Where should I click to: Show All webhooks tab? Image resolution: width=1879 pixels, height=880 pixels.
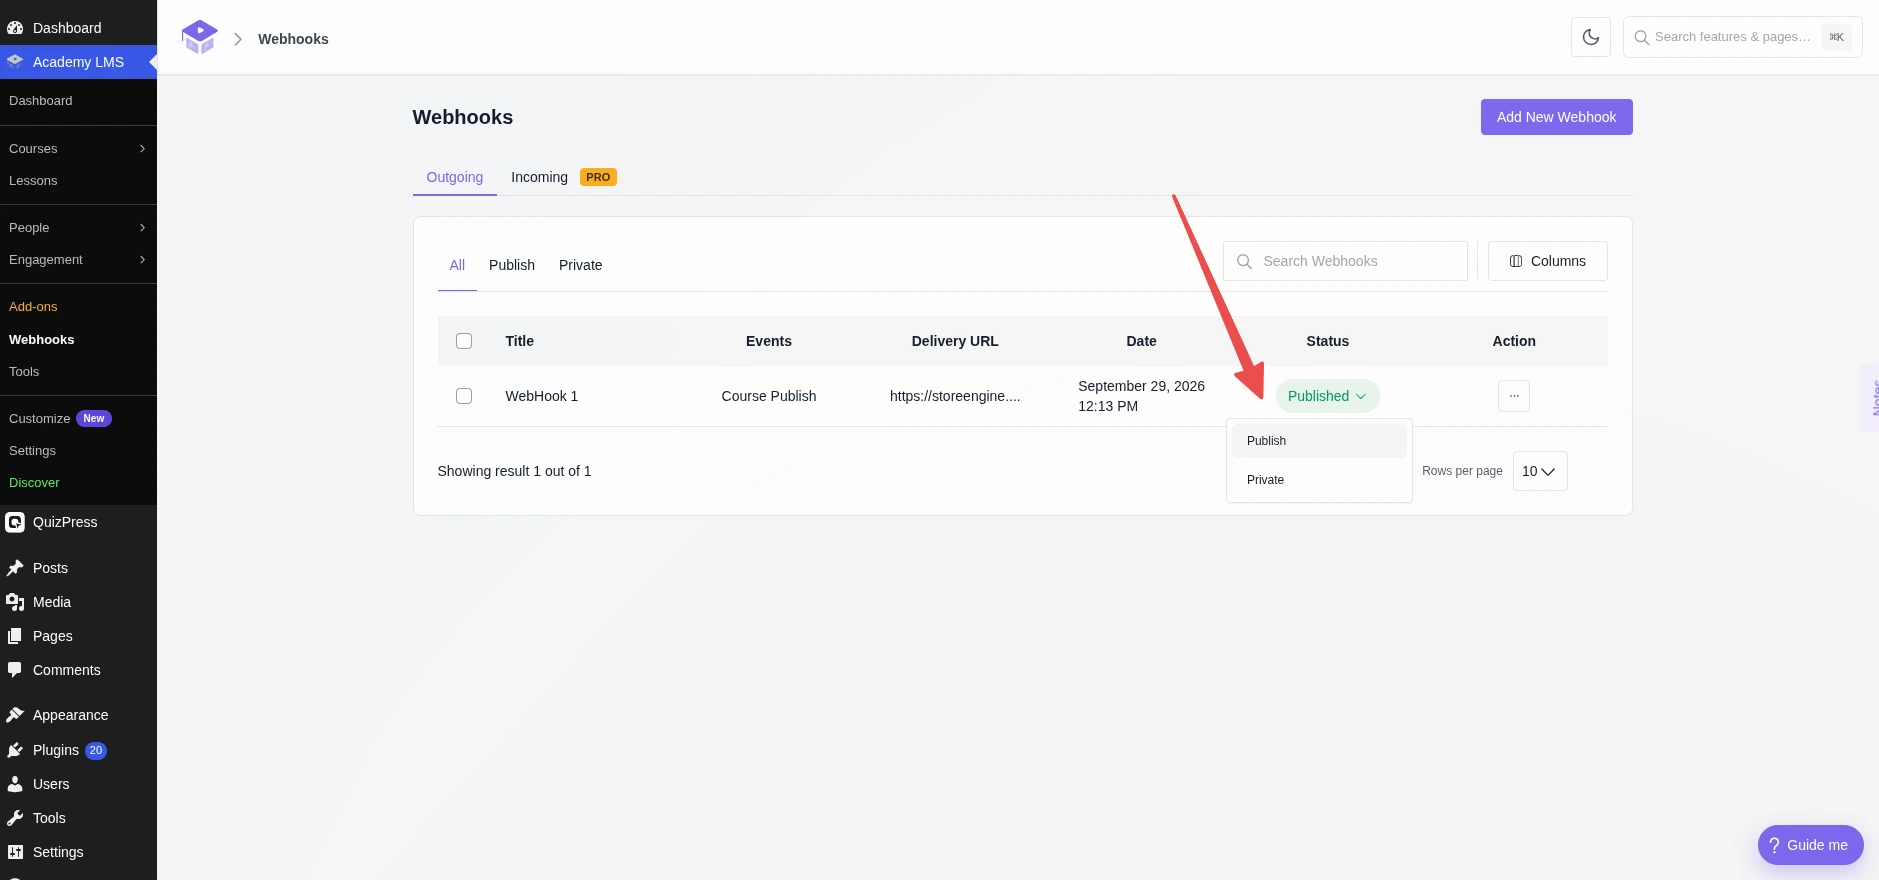tap(457, 265)
